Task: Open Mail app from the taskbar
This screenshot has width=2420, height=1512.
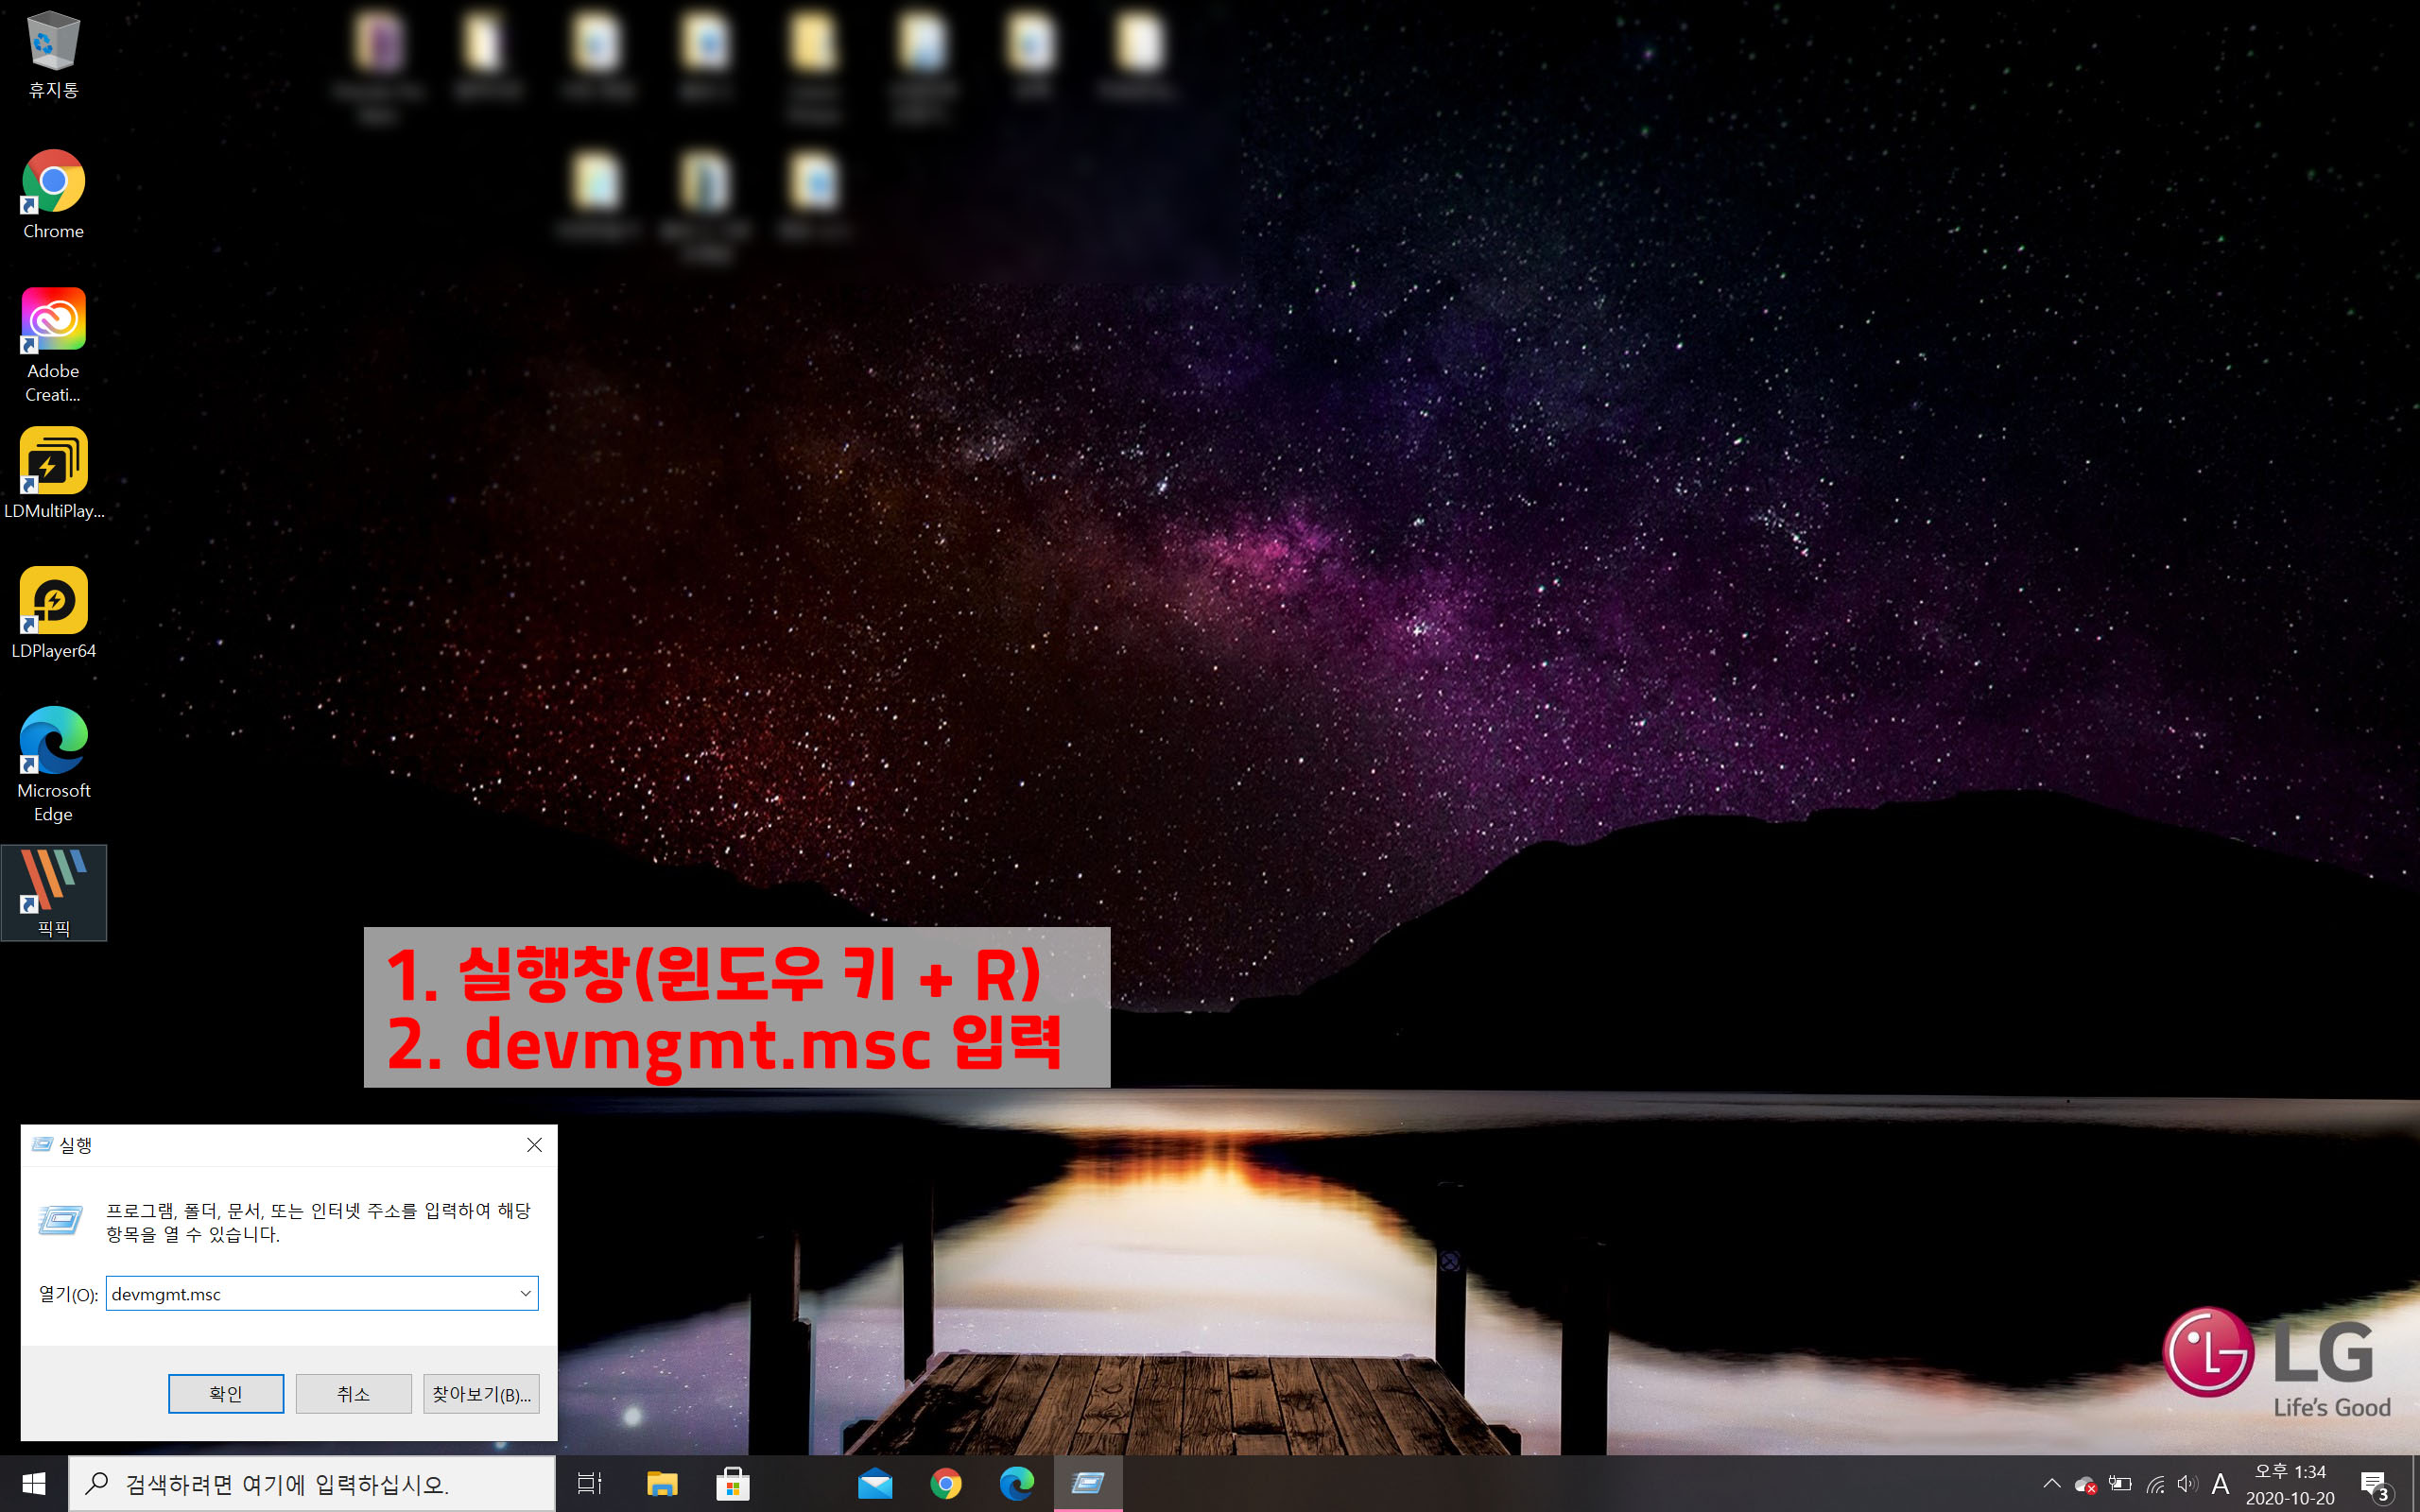Action: [x=874, y=1484]
